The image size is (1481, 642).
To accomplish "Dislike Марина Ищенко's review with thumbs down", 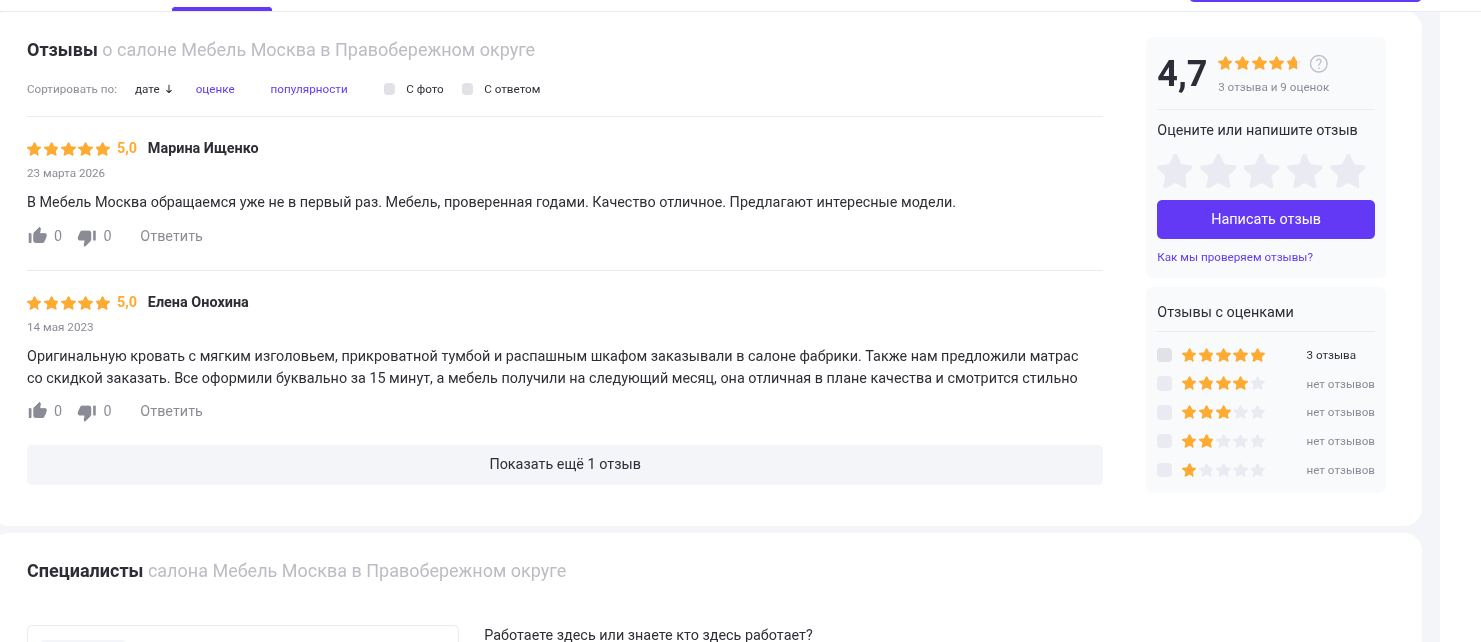I will 87,237.
